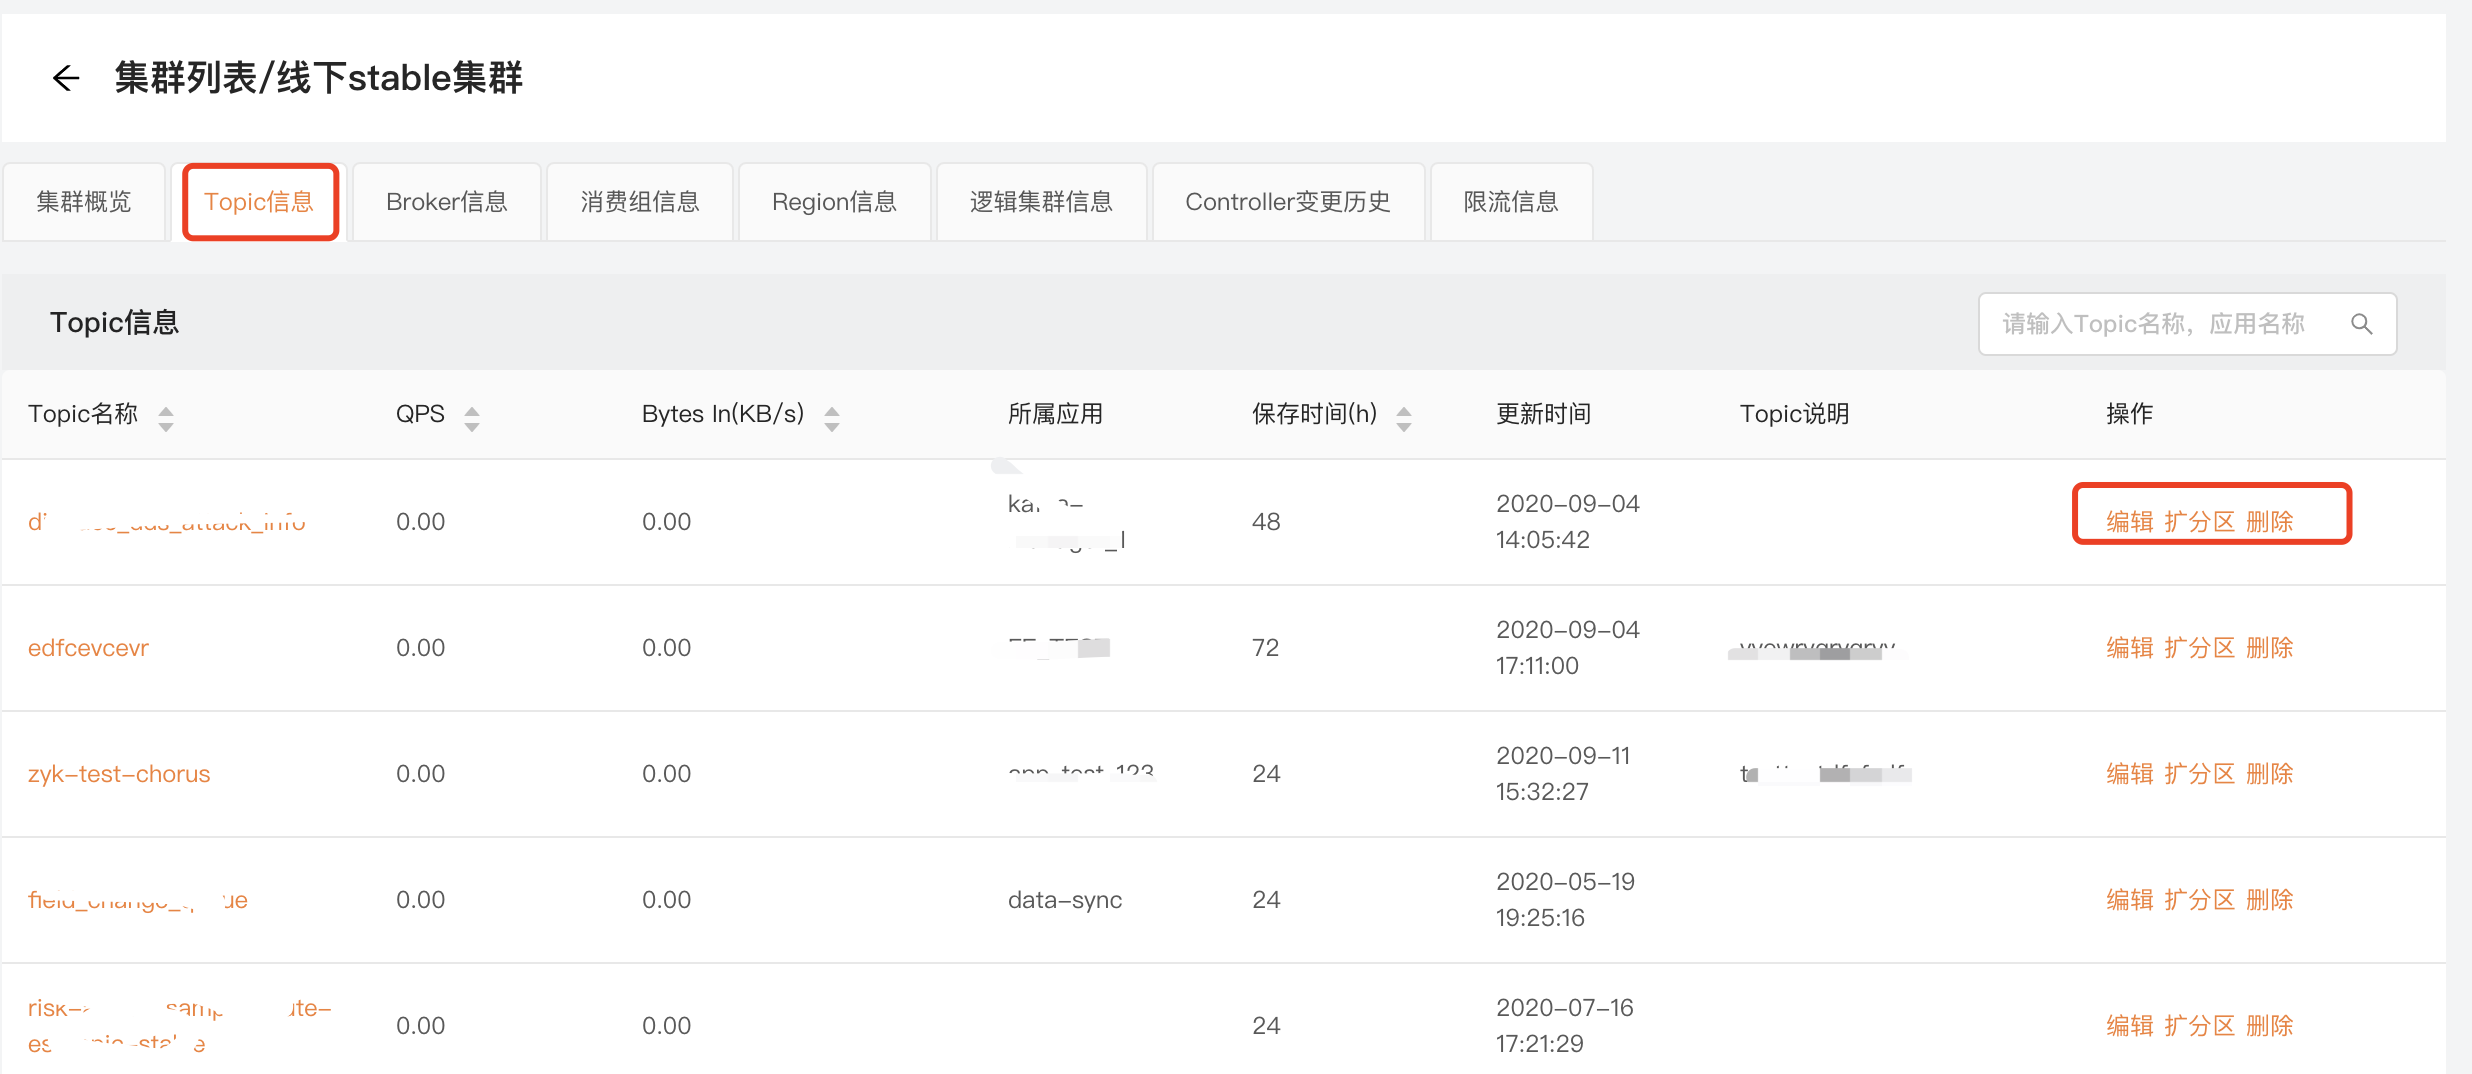Open the Controller变更历史 tab
Image resolution: width=2472 pixels, height=1074 pixels.
click(1287, 202)
